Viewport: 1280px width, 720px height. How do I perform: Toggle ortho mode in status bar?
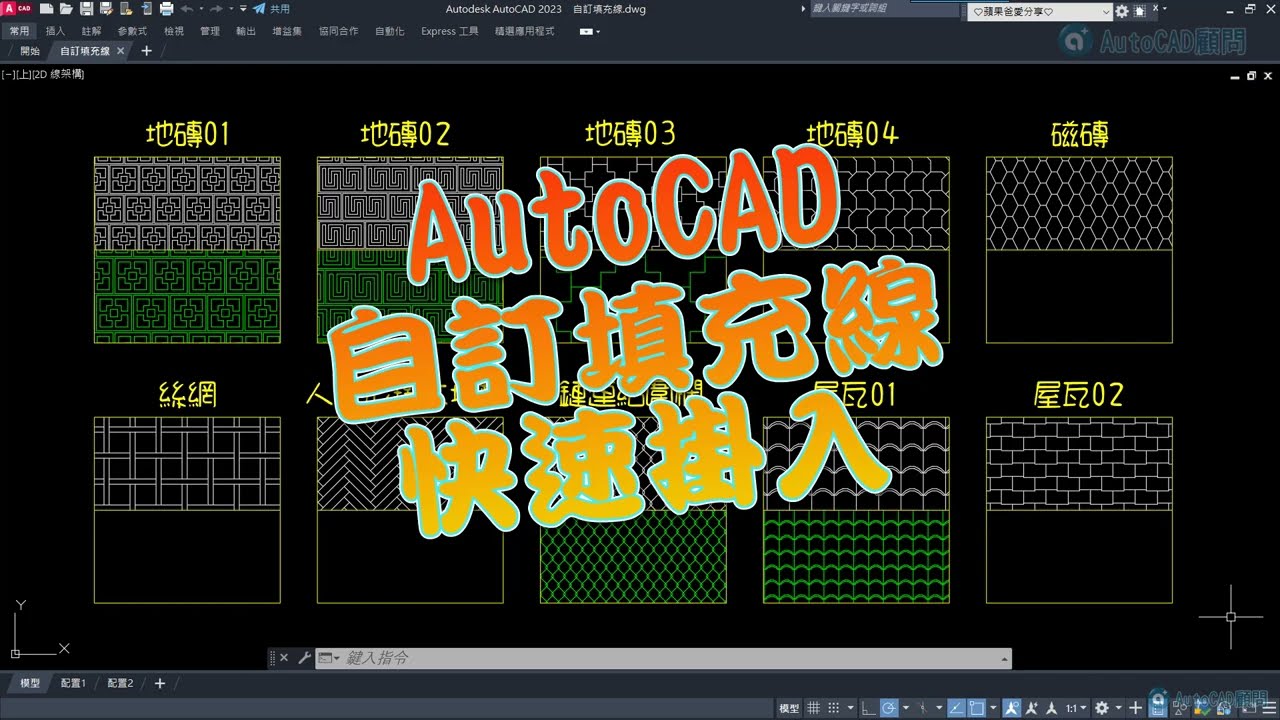[x=868, y=708]
